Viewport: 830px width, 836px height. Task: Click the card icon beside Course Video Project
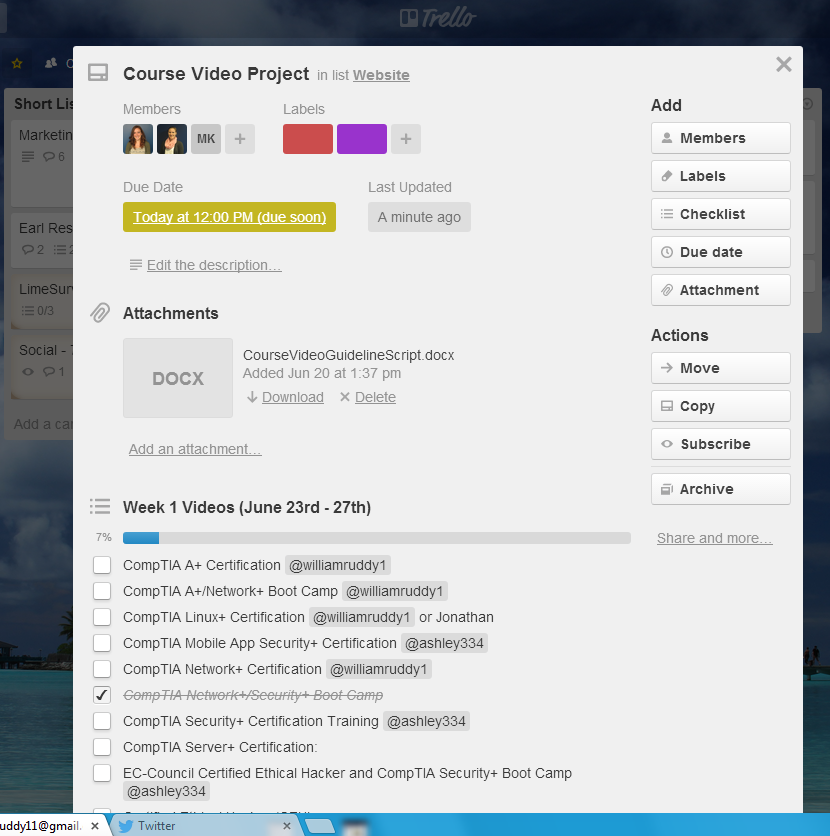coord(98,73)
